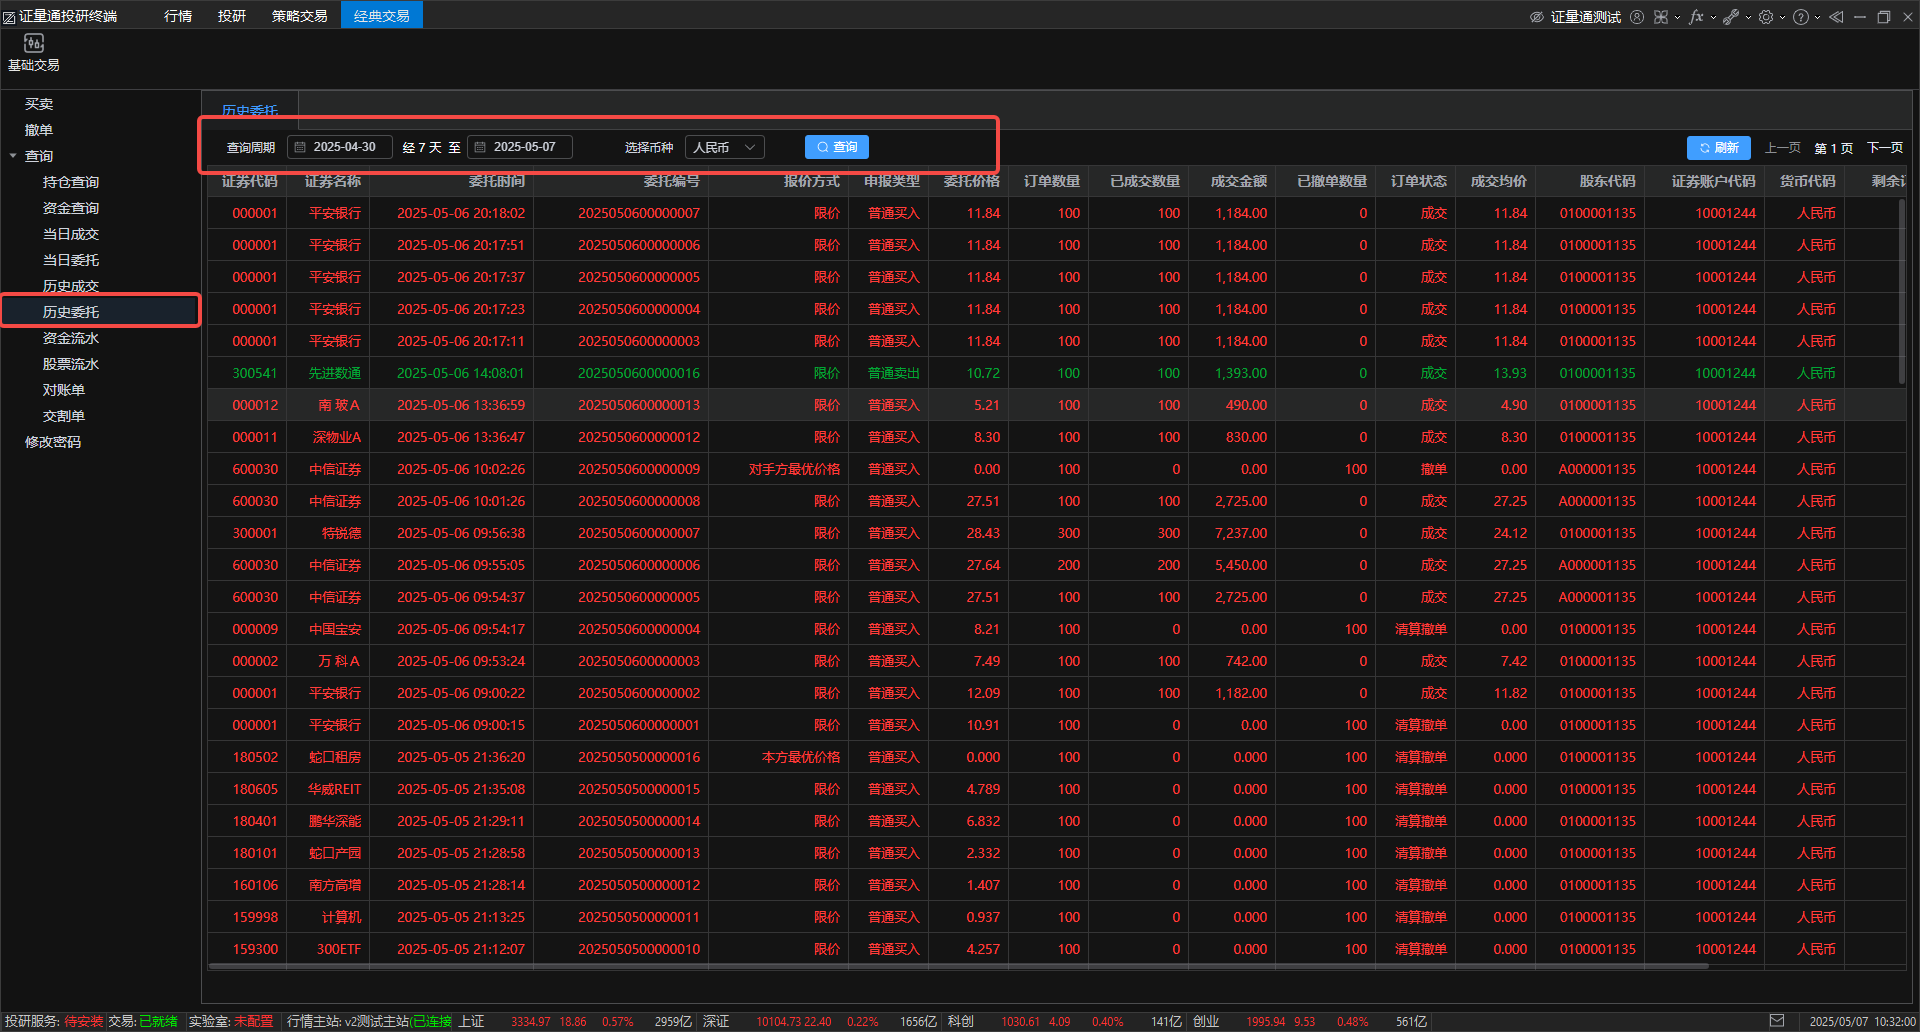Select 撤单 in the sidebar

point(39,130)
